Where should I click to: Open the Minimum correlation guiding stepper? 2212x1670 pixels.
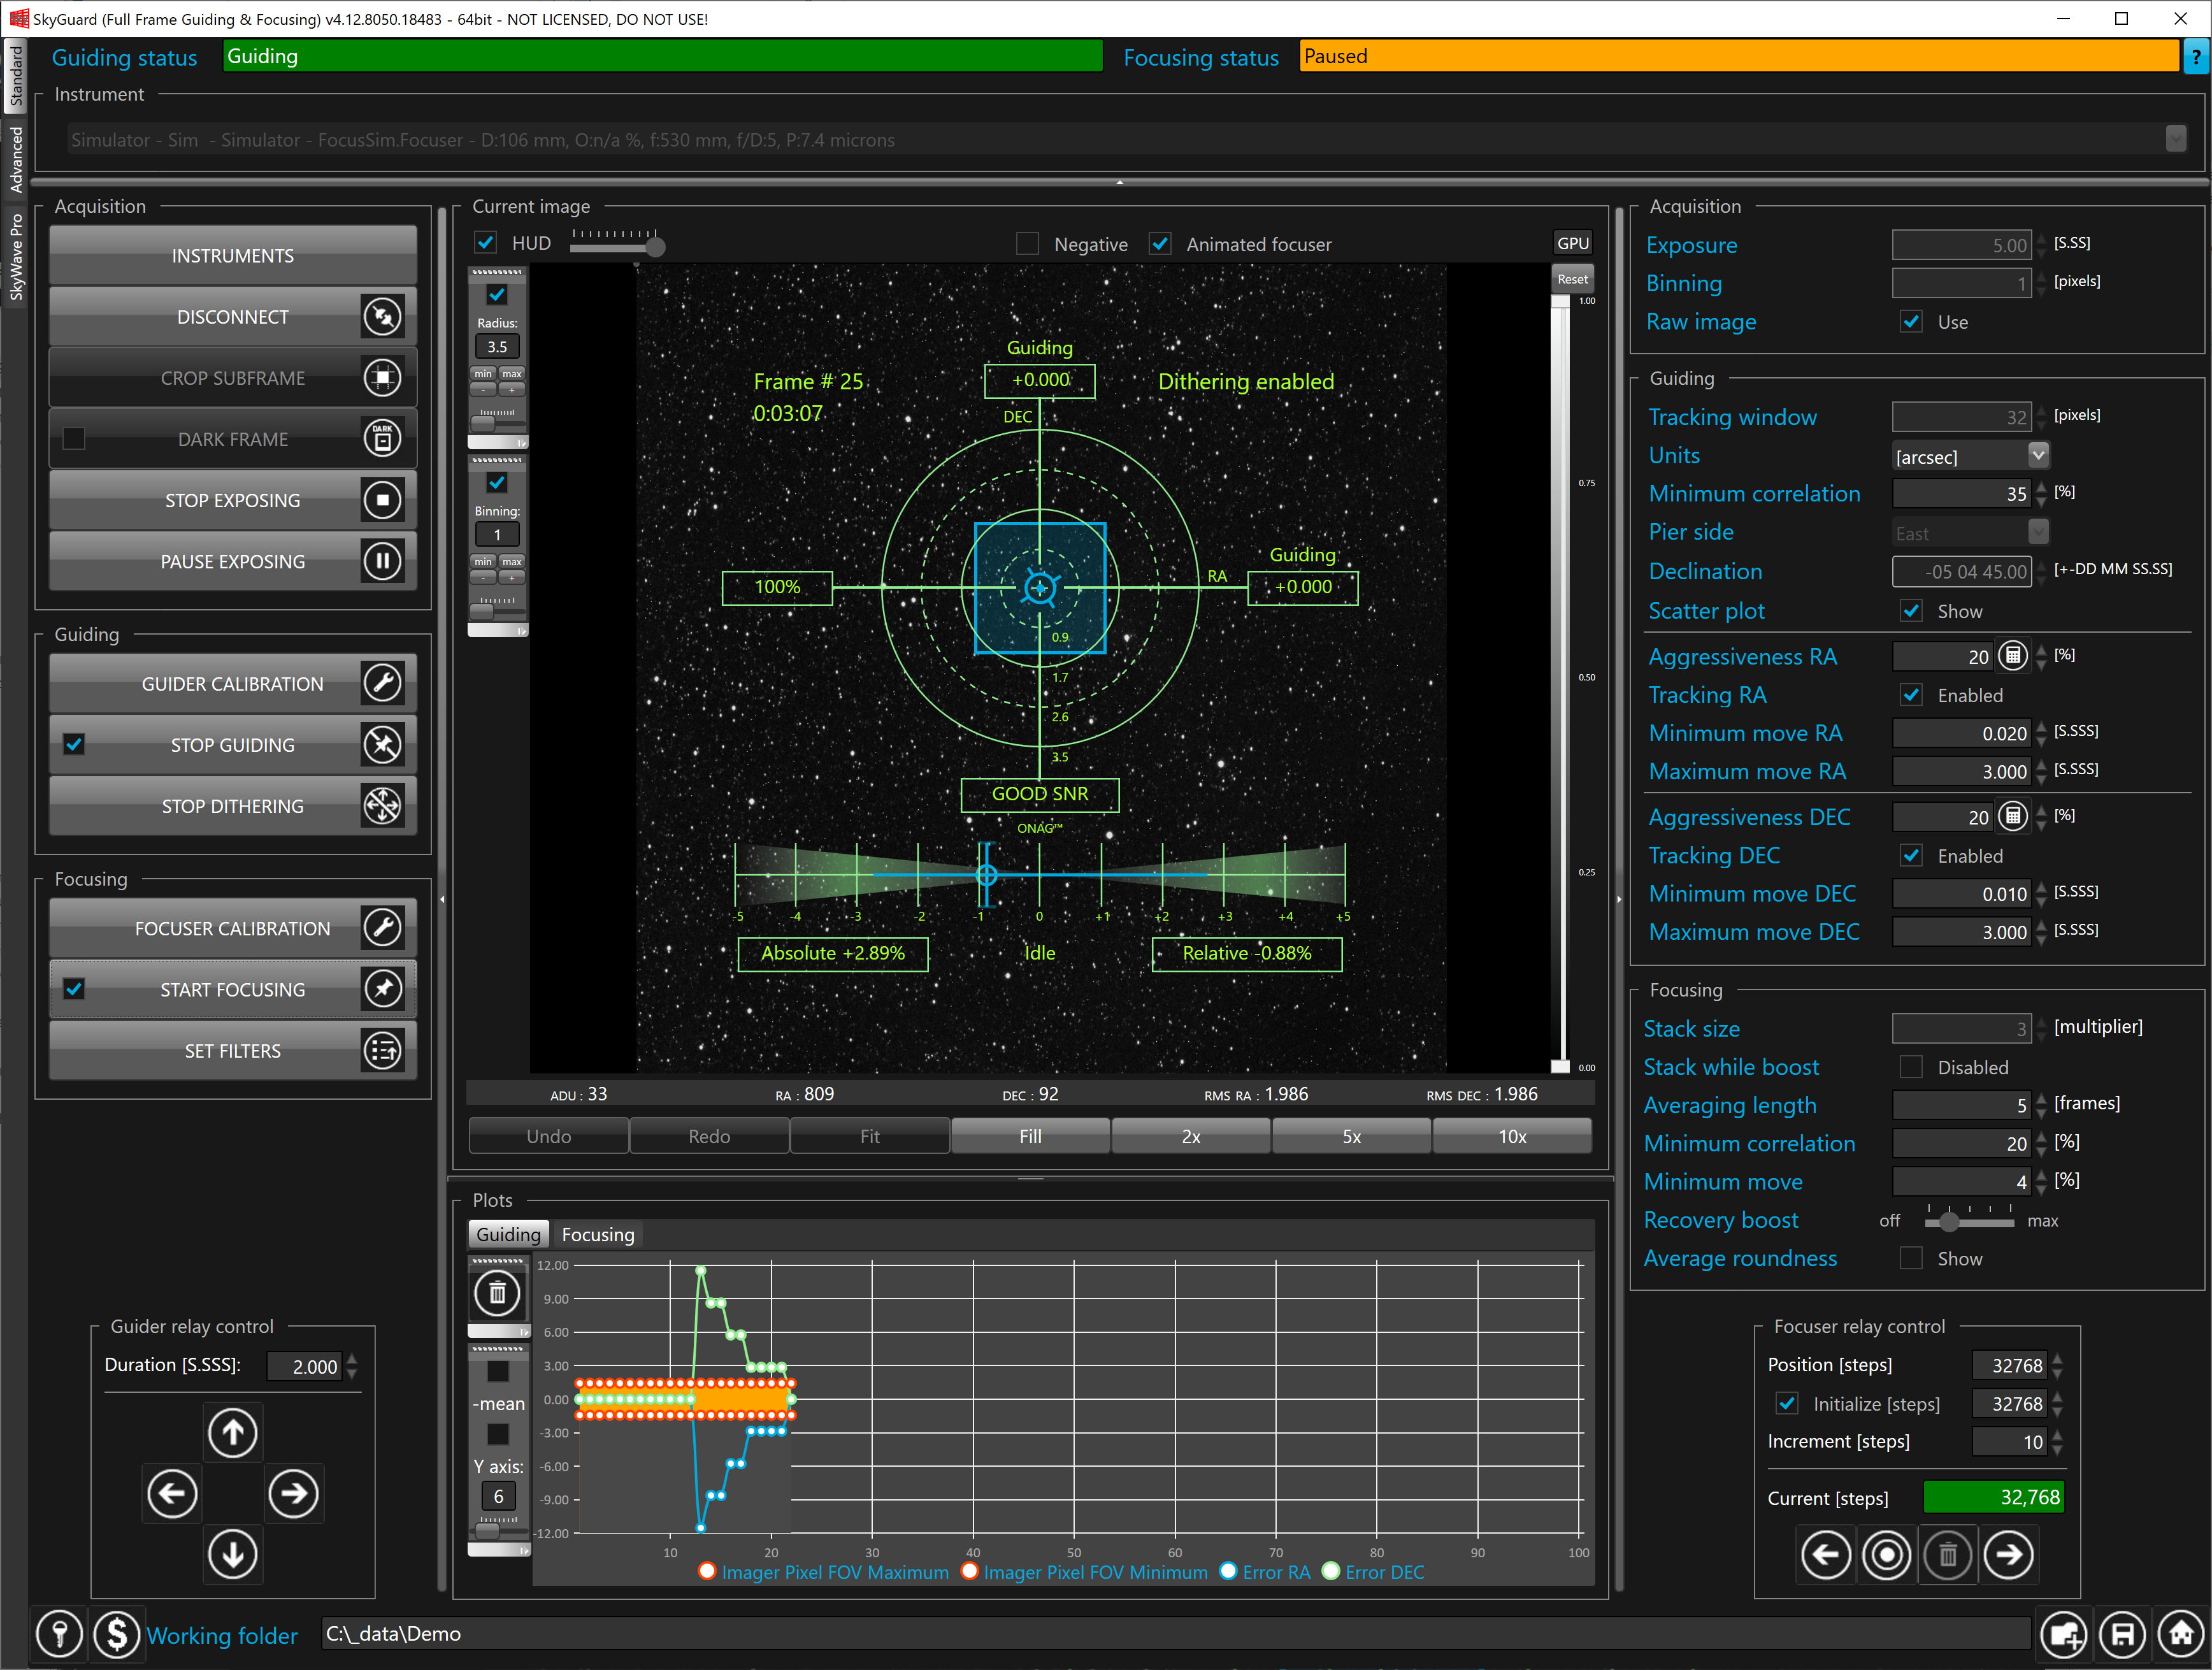point(2041,494)
